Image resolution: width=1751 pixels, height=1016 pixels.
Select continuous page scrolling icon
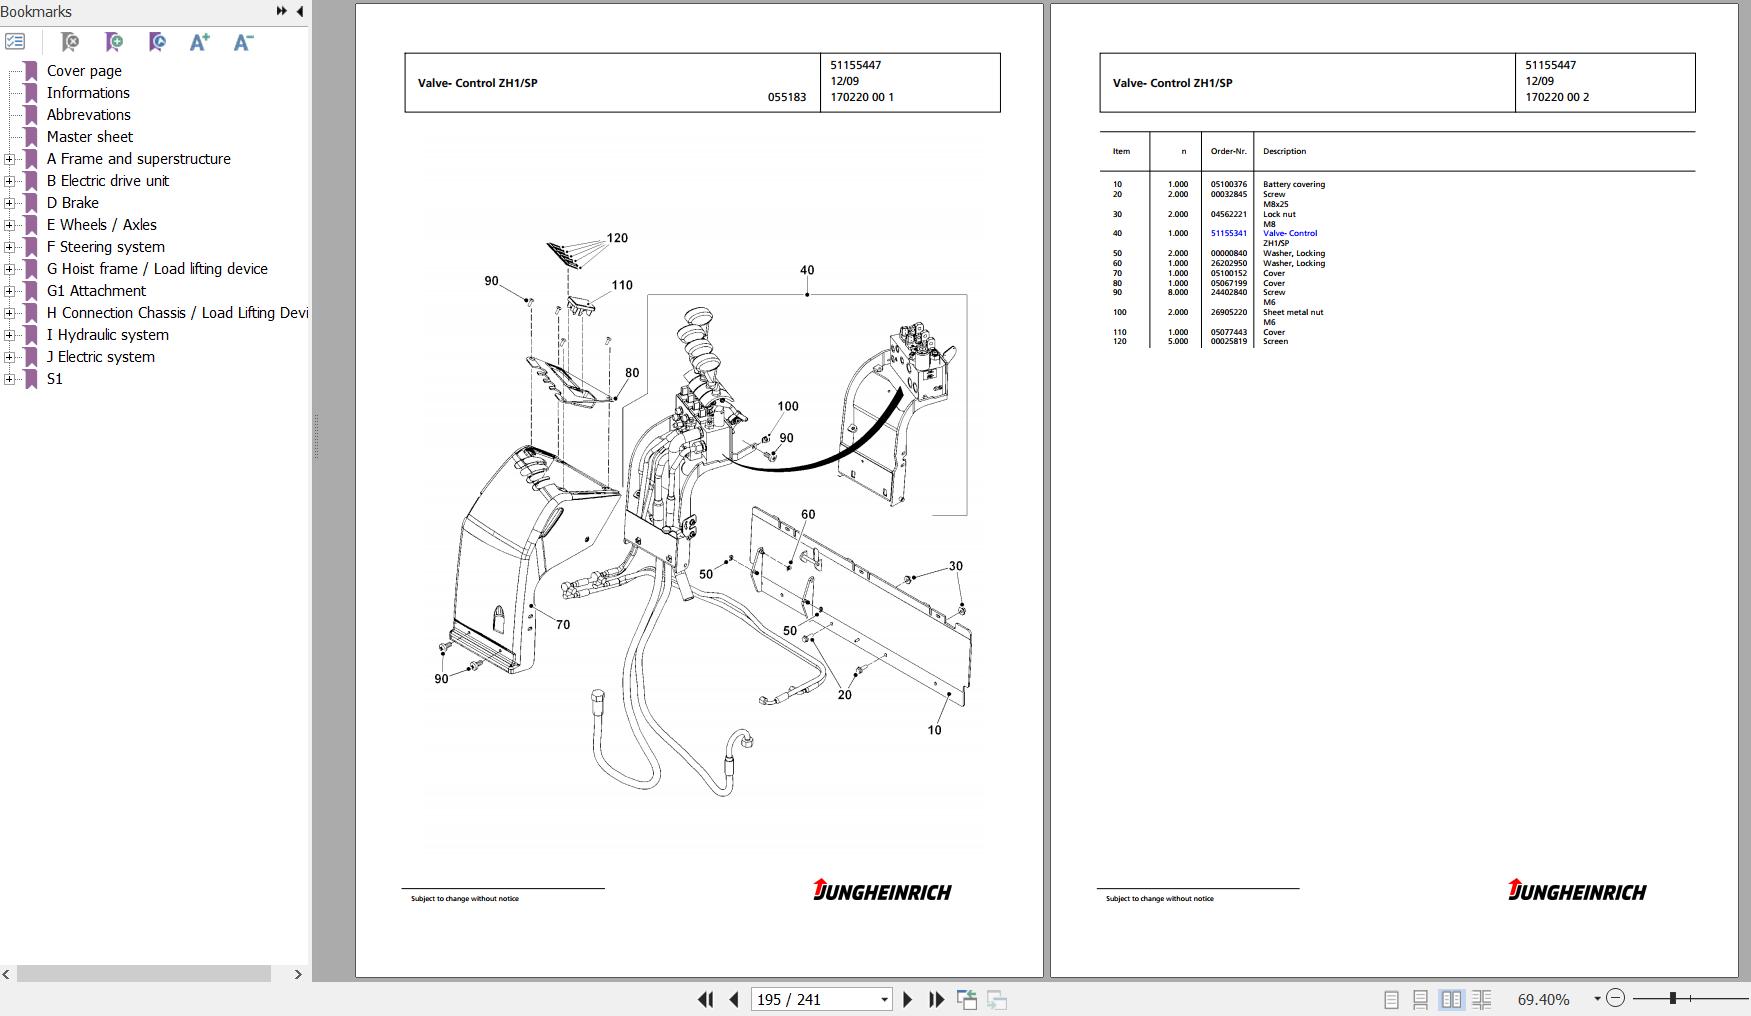click(1420, 999)
